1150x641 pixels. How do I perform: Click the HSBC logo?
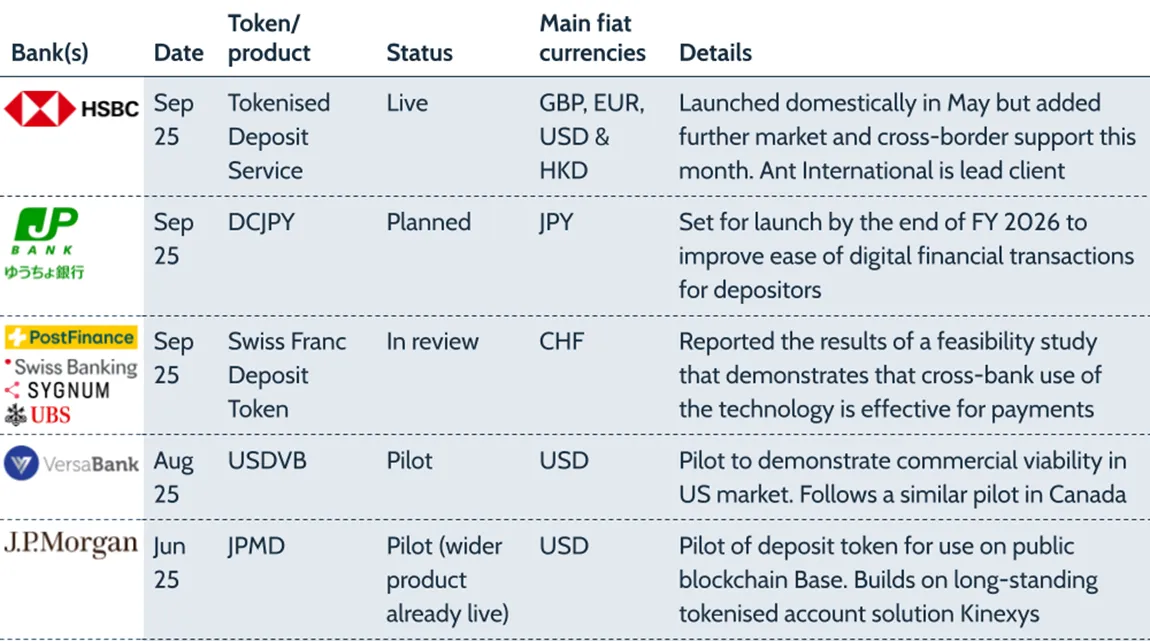[x=71, y=109]
